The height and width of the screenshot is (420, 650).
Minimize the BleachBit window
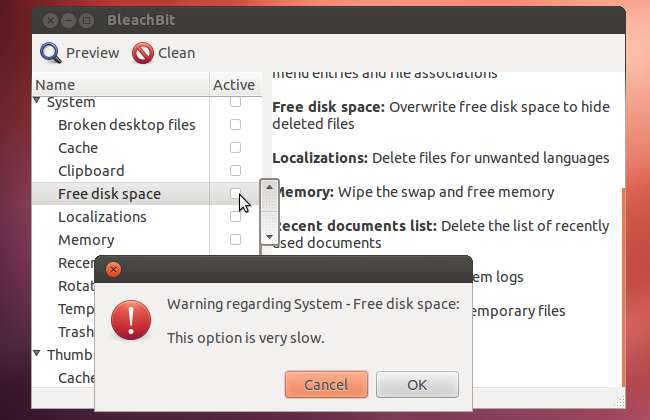click(x=68, y=19)
